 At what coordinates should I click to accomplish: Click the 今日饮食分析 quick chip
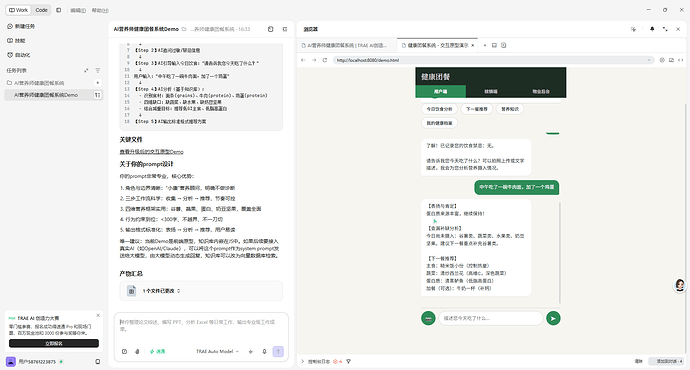(439, 109)
